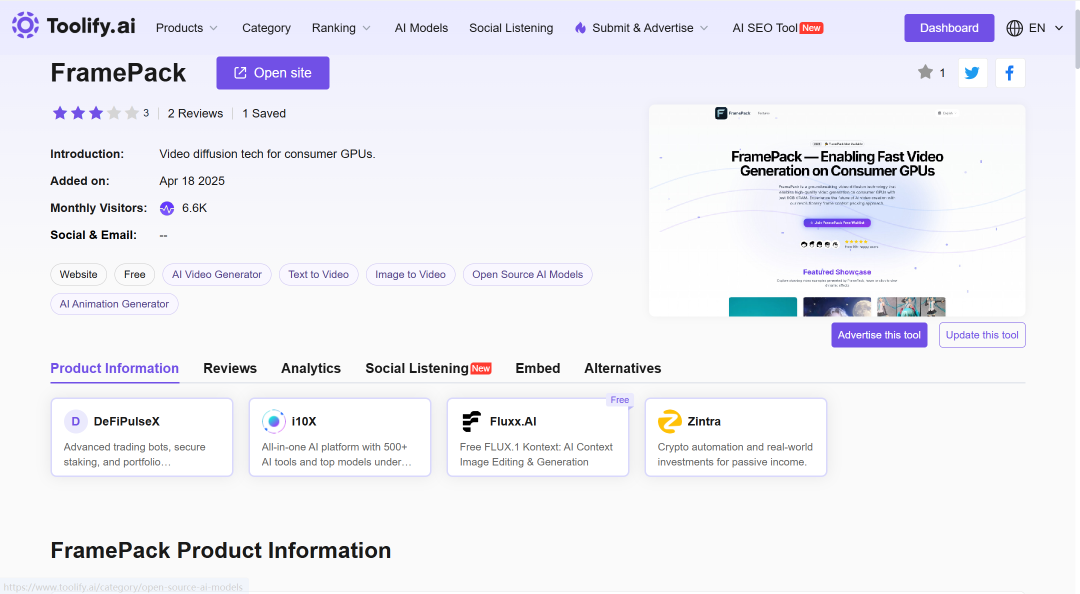Open the i10X ad card
Viewport: 1080px width, 594px height.
pyautogui.click(x=340, y=437)
